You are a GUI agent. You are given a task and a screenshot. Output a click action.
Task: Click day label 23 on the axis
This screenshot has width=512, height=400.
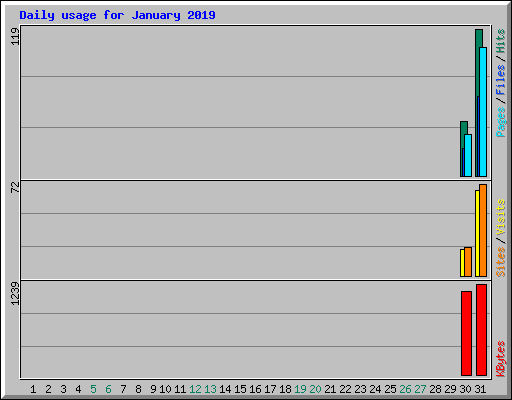[360, 389]
